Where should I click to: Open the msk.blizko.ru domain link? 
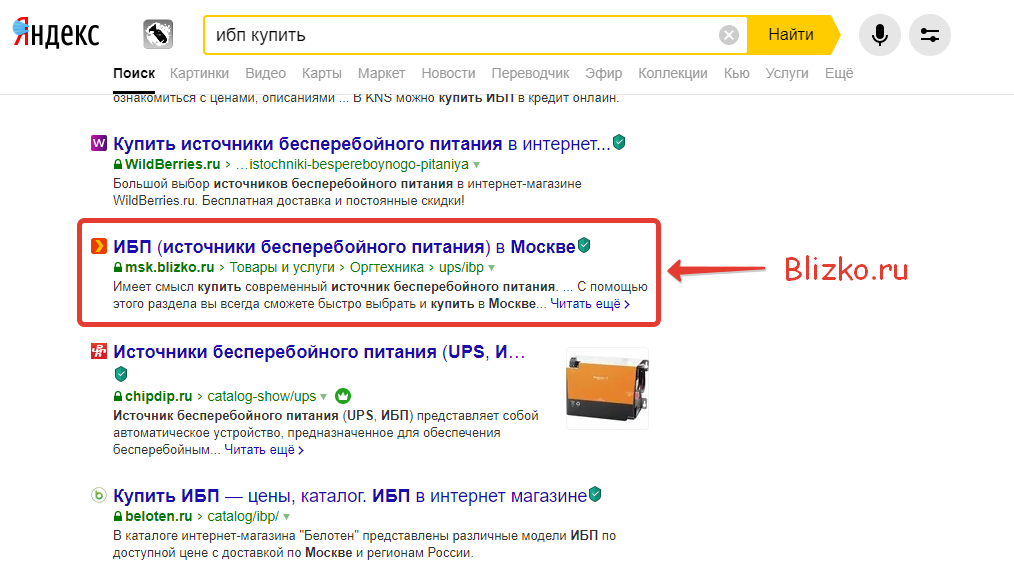tap(169, 267)
